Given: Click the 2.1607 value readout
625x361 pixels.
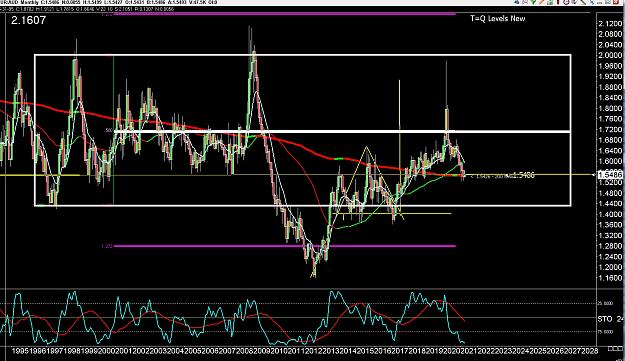Looking at the screenshot, I should pos(28,20).
